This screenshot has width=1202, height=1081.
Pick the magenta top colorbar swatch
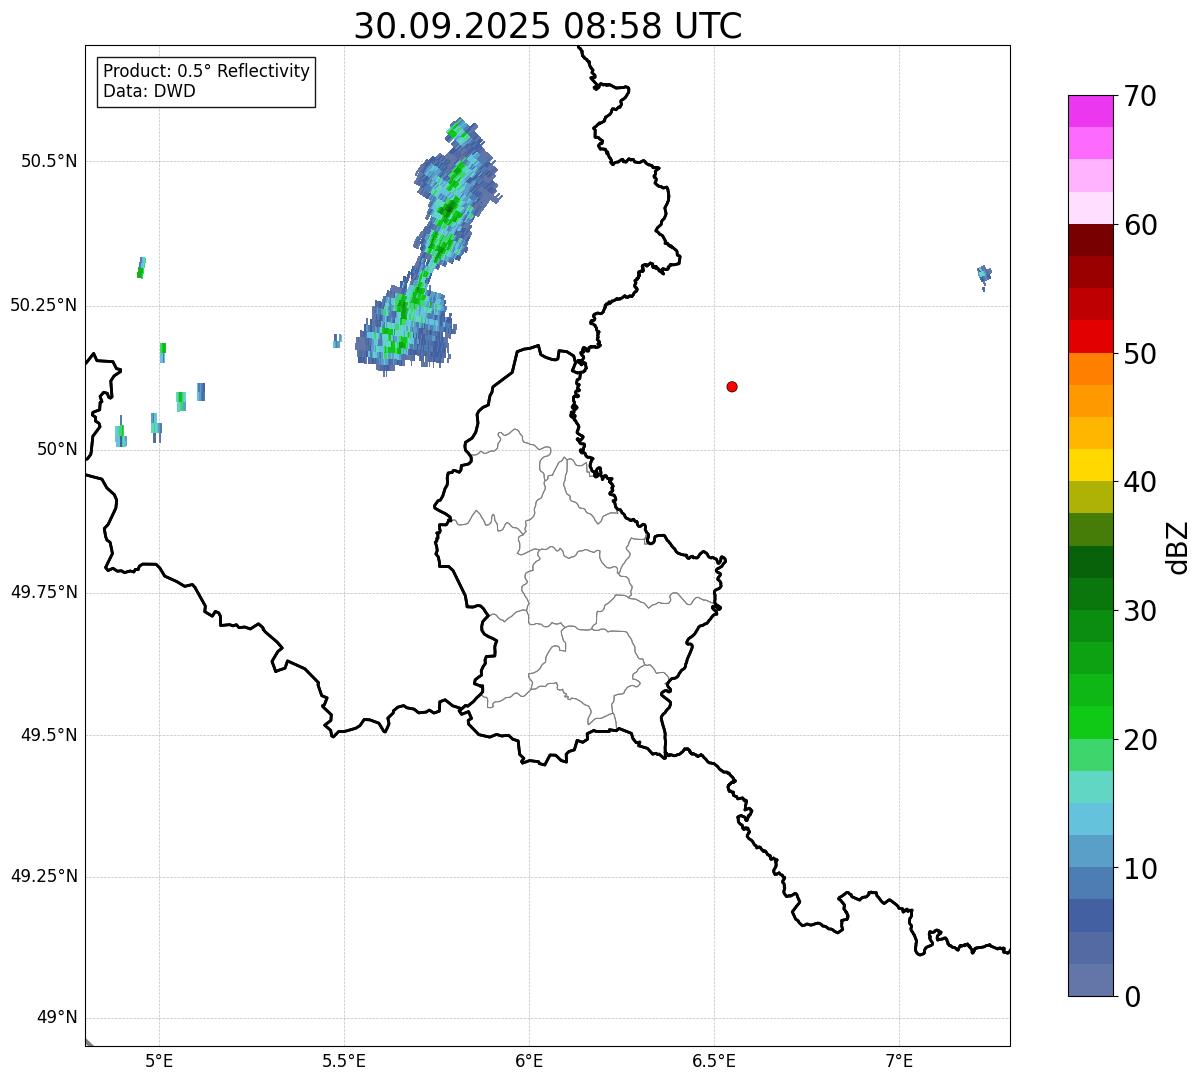tap(1091, 111)
